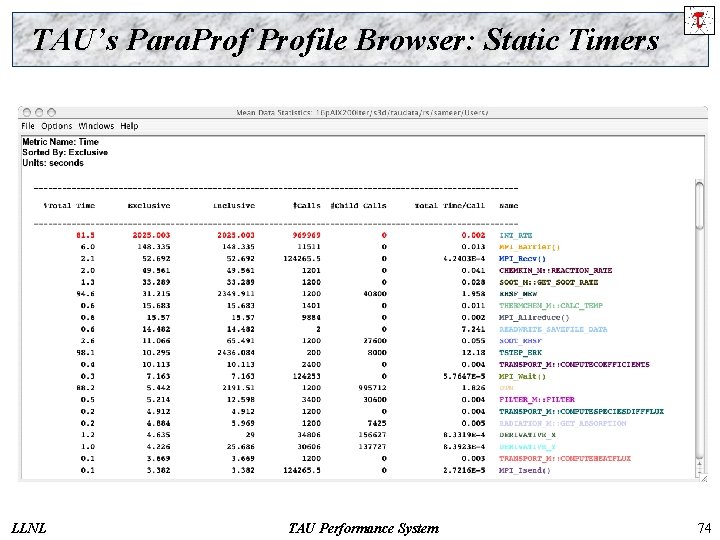
Task: Click the #child calls column header
Action: [x=358, y=206]
